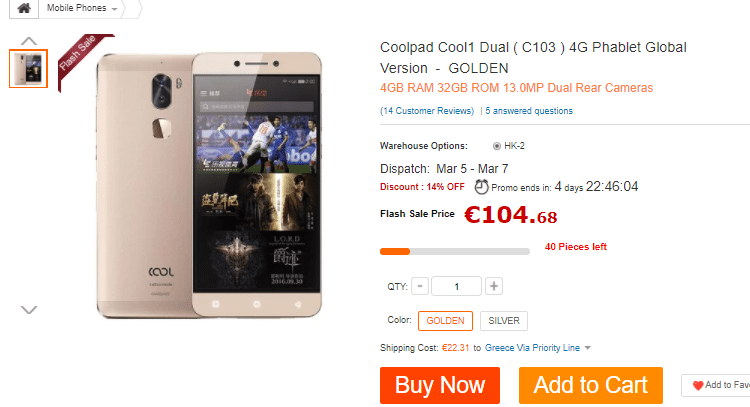This screenshot has height=407, width=750.
Task: Click the pieces left progress bar
Action: tap(455, 252)
